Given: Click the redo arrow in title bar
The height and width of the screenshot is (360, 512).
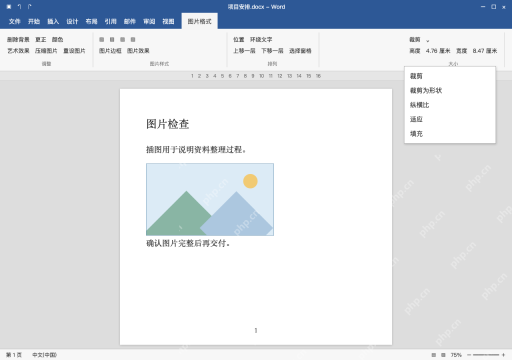Looking at the screenshot, I should pyautogui.click(x=30, y=7).
